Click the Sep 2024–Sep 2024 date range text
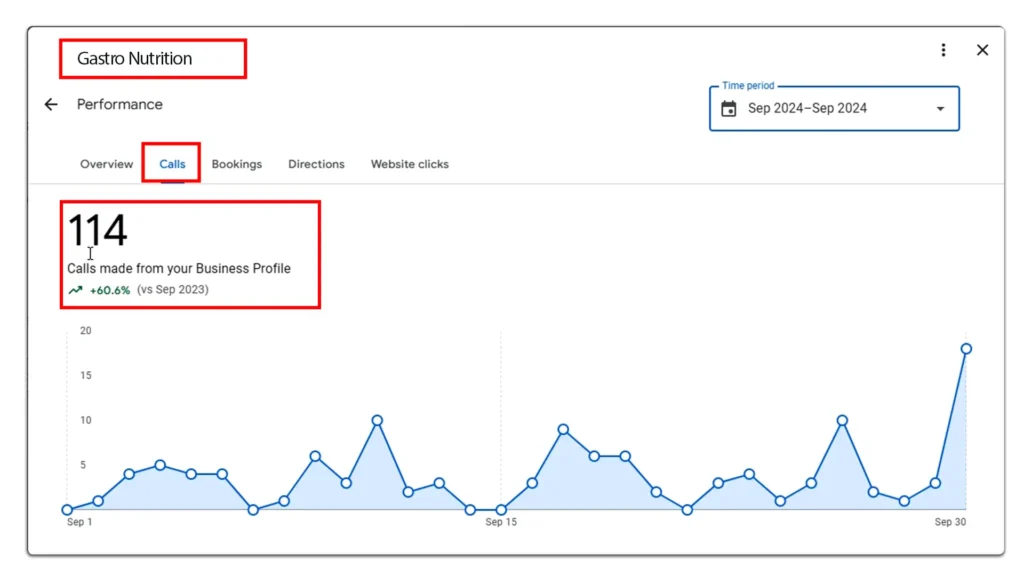 point(808,109)
